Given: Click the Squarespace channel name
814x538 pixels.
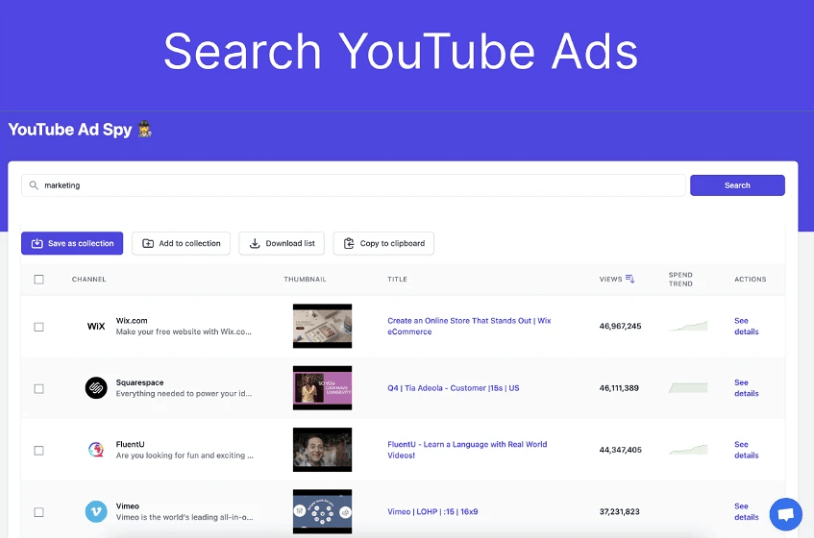Looking at the screenshot, I should [x=140, y=382].
